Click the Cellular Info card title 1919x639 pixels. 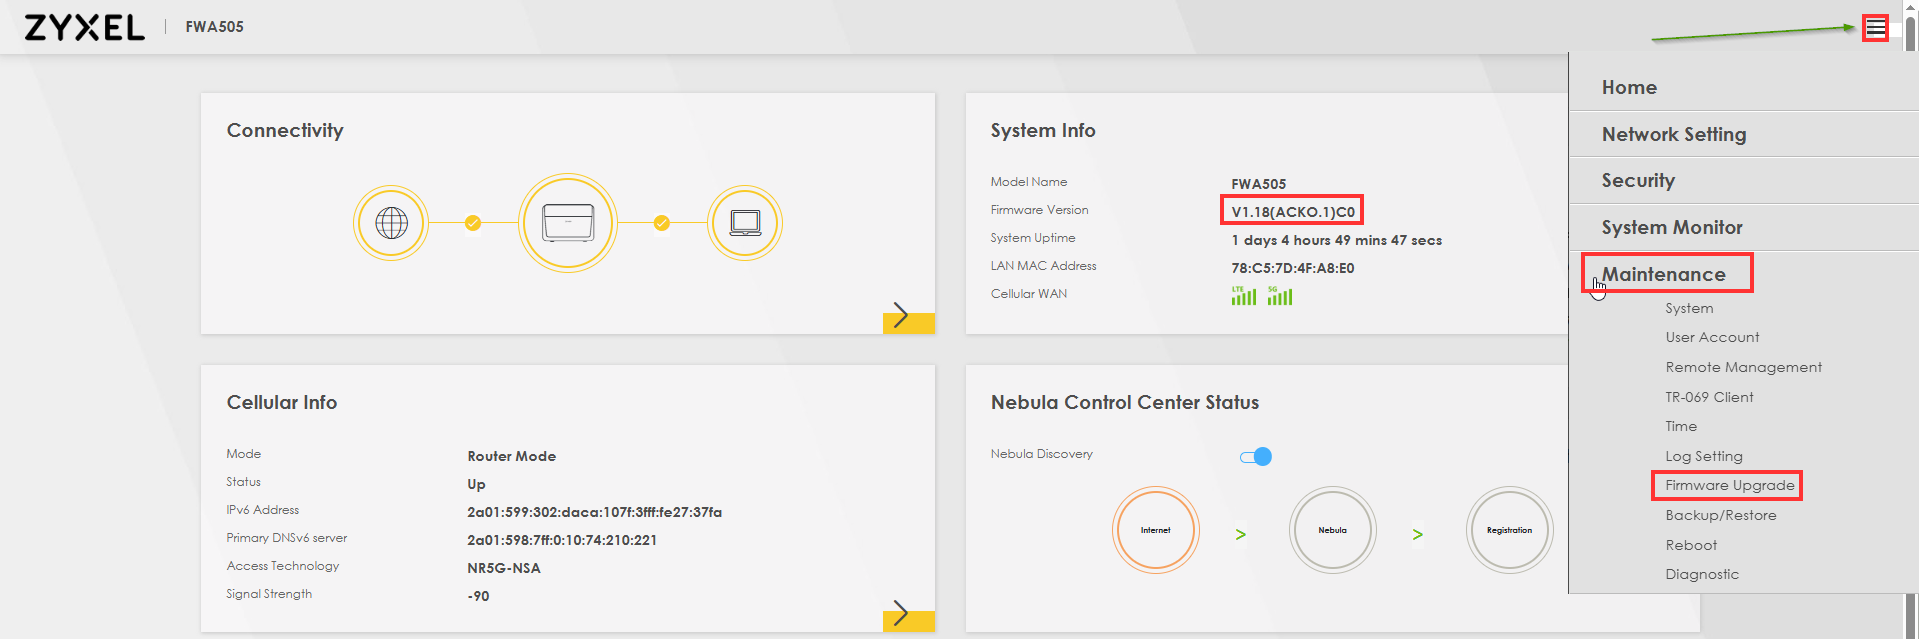pyautogui.click(x=282, y=403)
